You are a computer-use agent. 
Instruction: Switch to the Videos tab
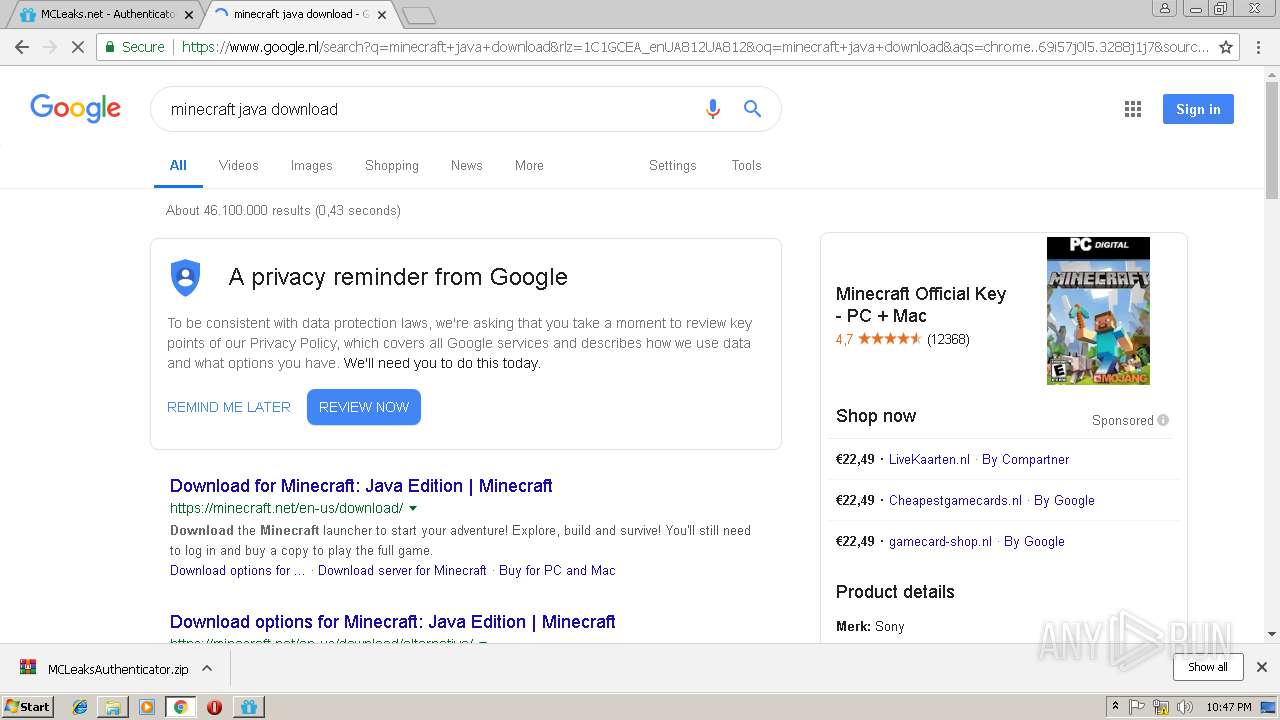point(238,165)
